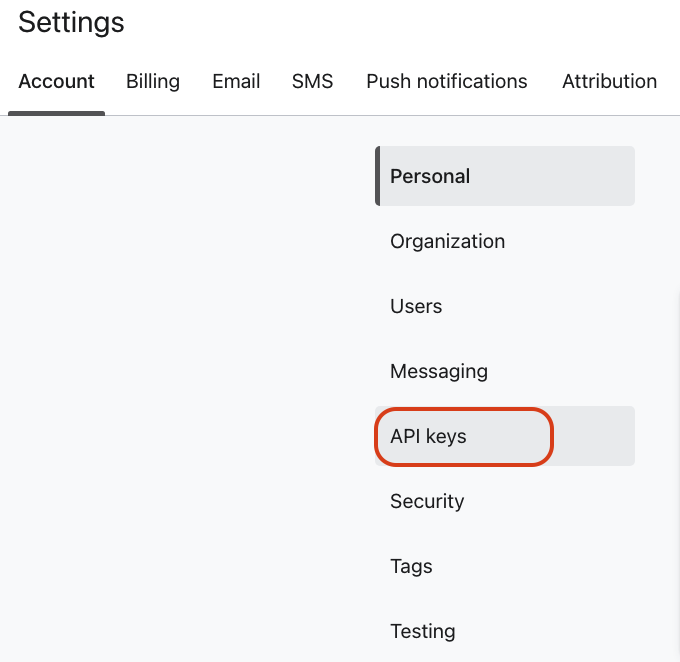Screen dimensions: 680x662
Task: Click the Settings page heading
Action: (x=71, y=22)
